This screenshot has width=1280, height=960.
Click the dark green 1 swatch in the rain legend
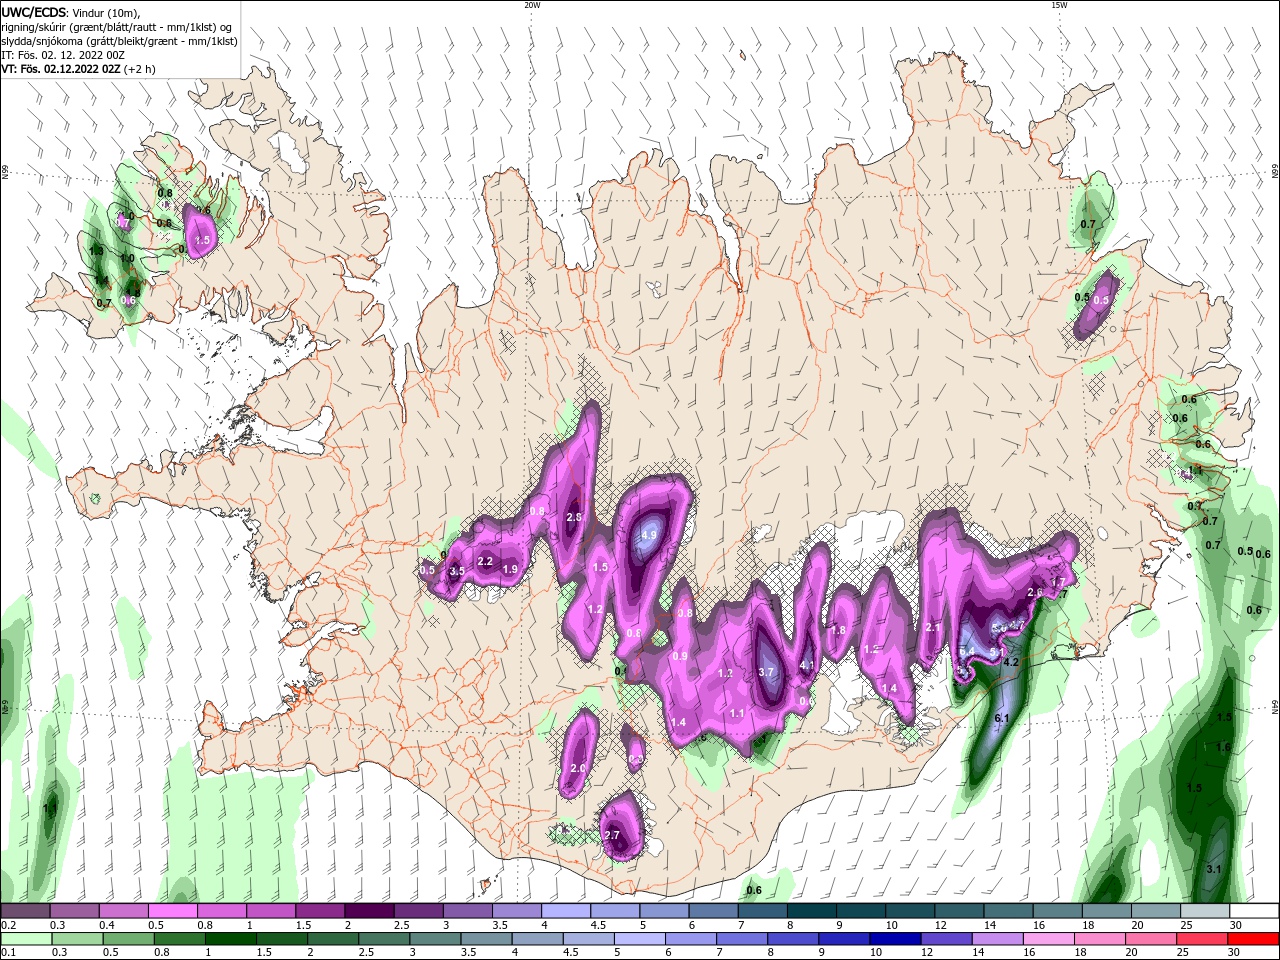point(230,939)
